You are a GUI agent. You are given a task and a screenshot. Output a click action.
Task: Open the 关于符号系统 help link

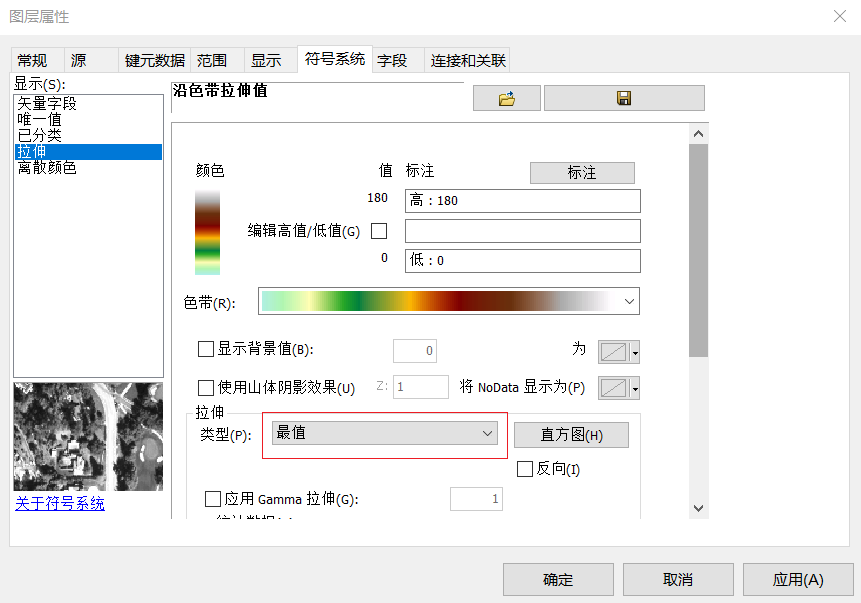pos(60,504)
